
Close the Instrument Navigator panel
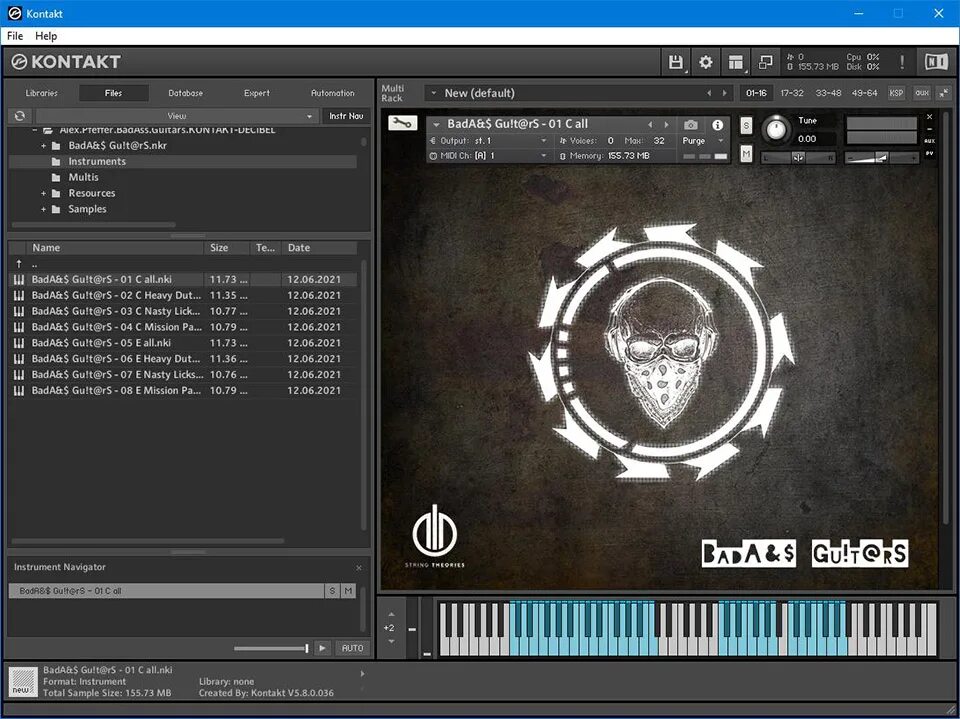tap(359, 568)
